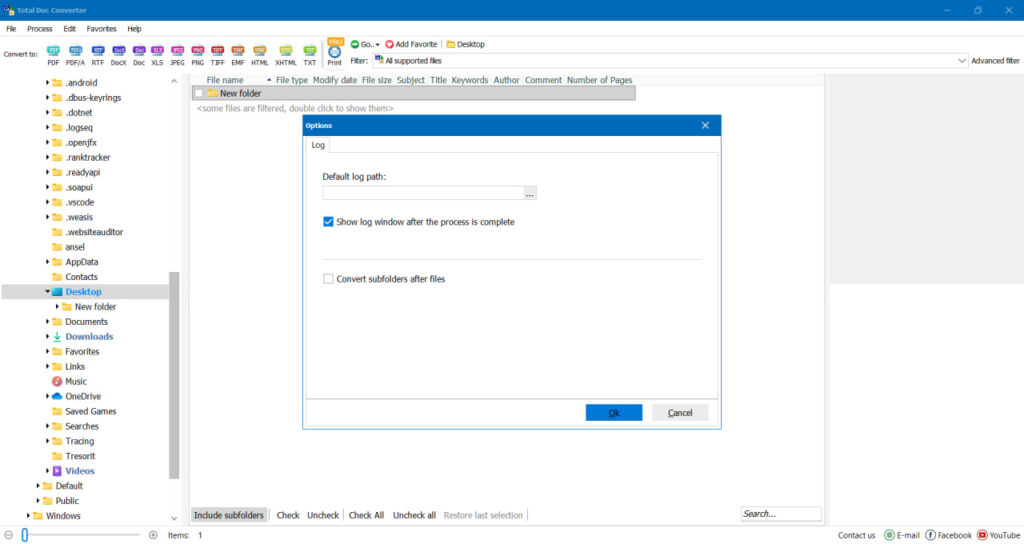Open the Desktop shortcut in toolbar
The width and height of the screenshot is (1024, 544).
tap(466, 44)
